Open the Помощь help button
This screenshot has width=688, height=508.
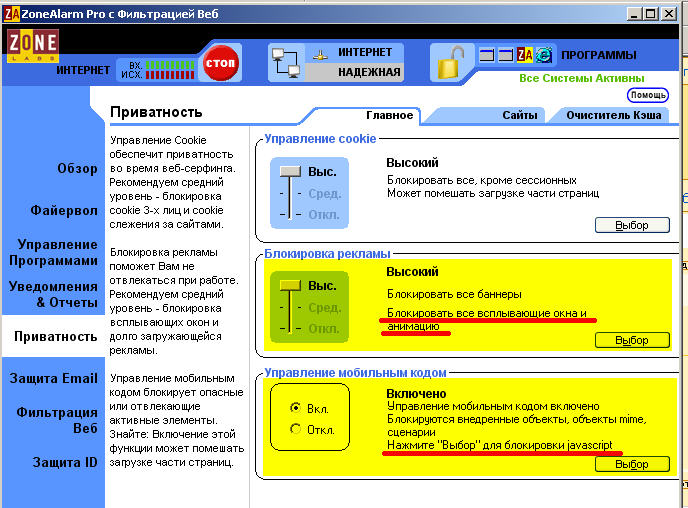point(648,95)
